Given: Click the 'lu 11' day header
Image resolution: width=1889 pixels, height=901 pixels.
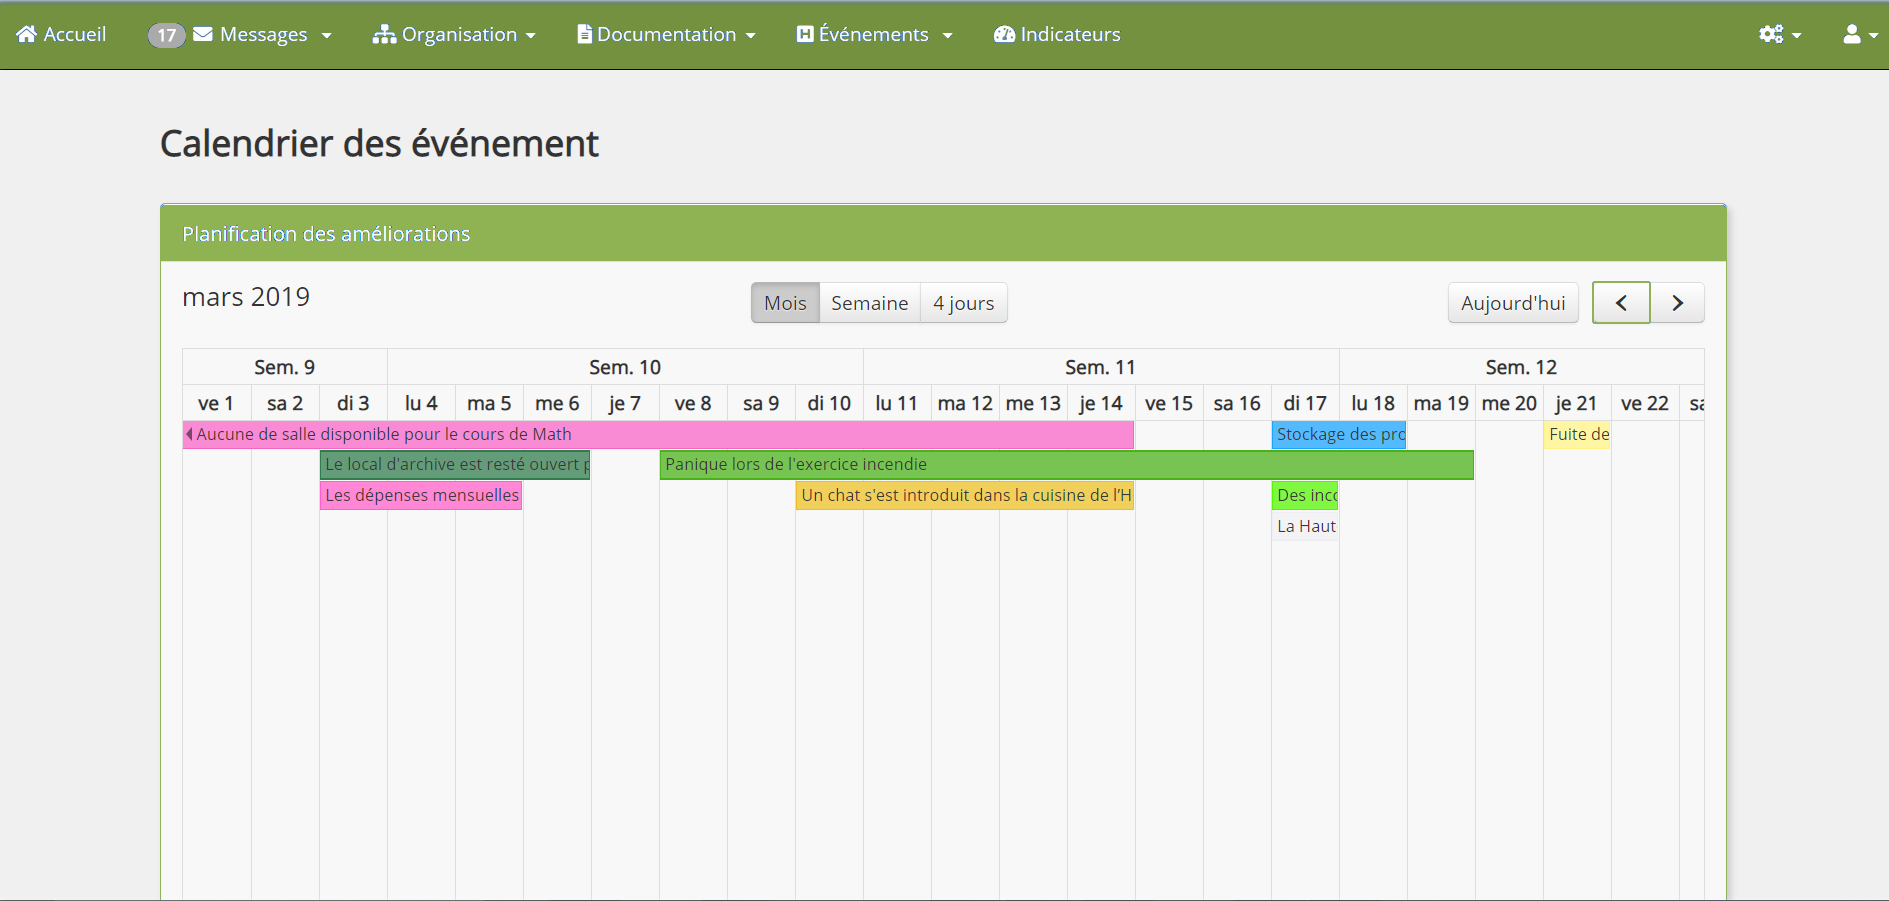Looking at the screenshot, I should coord(897,403).
